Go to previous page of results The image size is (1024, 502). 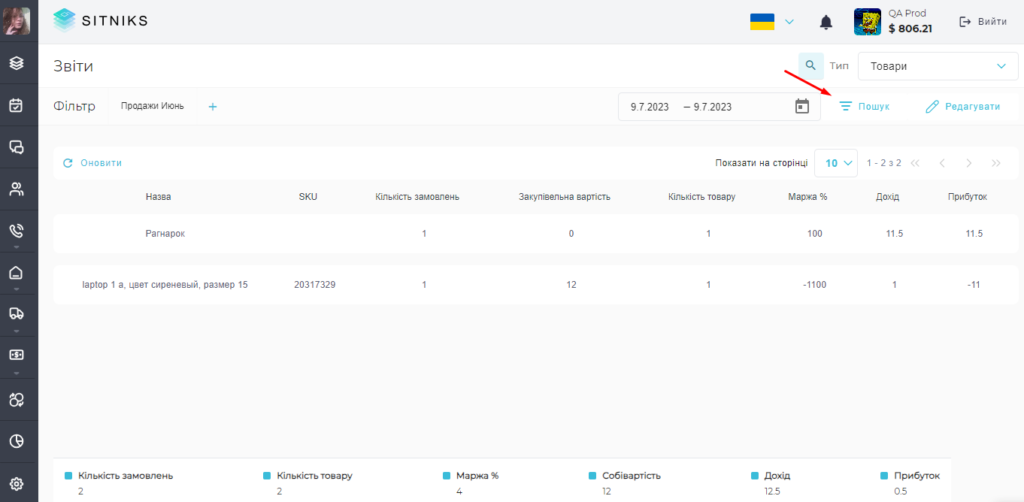[942, 163]
